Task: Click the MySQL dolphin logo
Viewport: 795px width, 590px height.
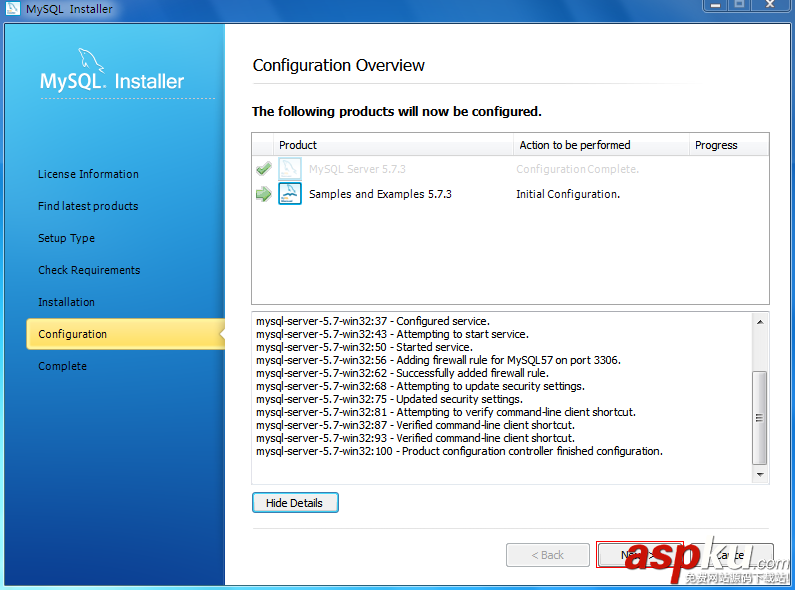Action: [91, 60]
